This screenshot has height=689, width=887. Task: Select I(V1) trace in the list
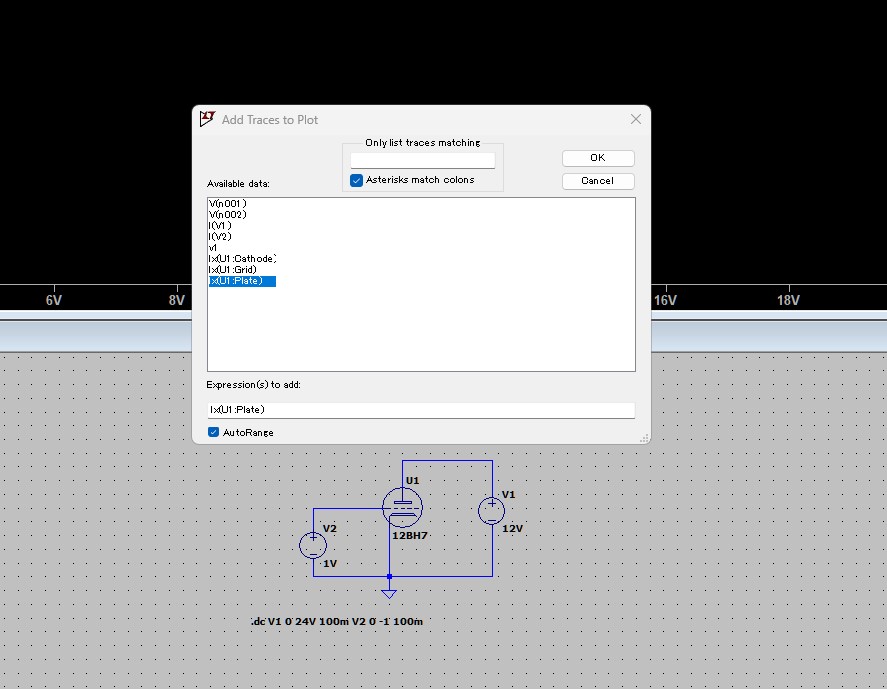click(x=219, y=226)
